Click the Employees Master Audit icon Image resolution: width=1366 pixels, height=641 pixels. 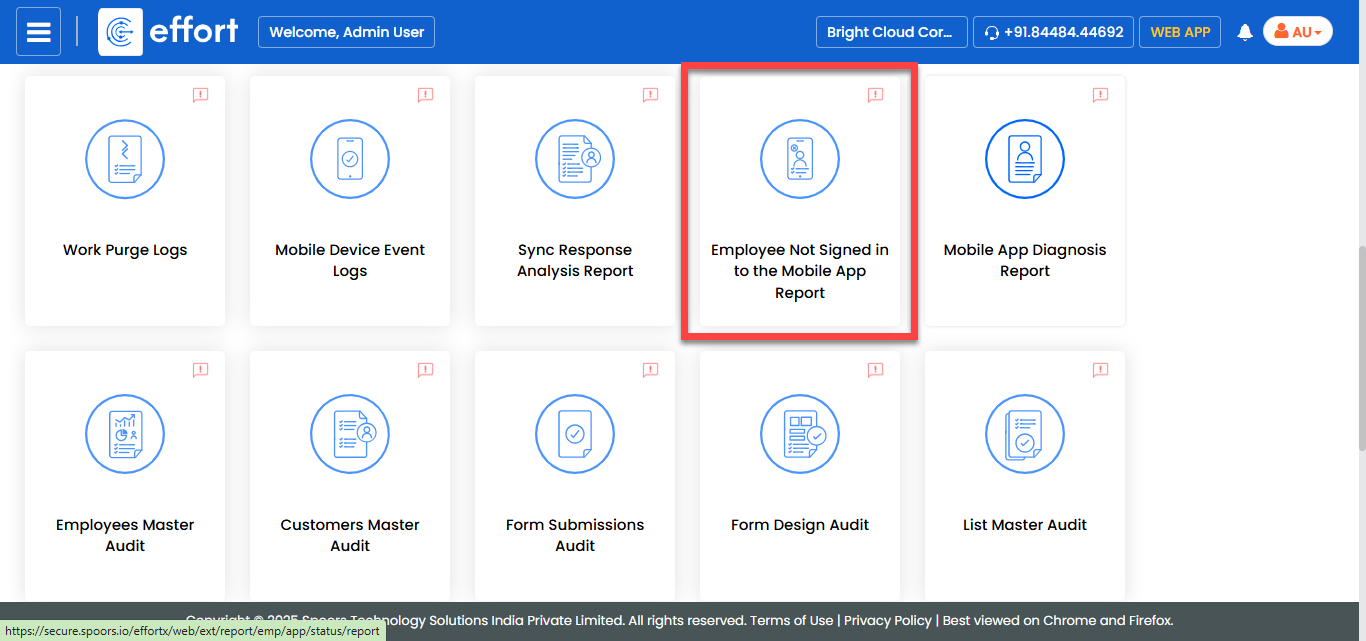125,434
